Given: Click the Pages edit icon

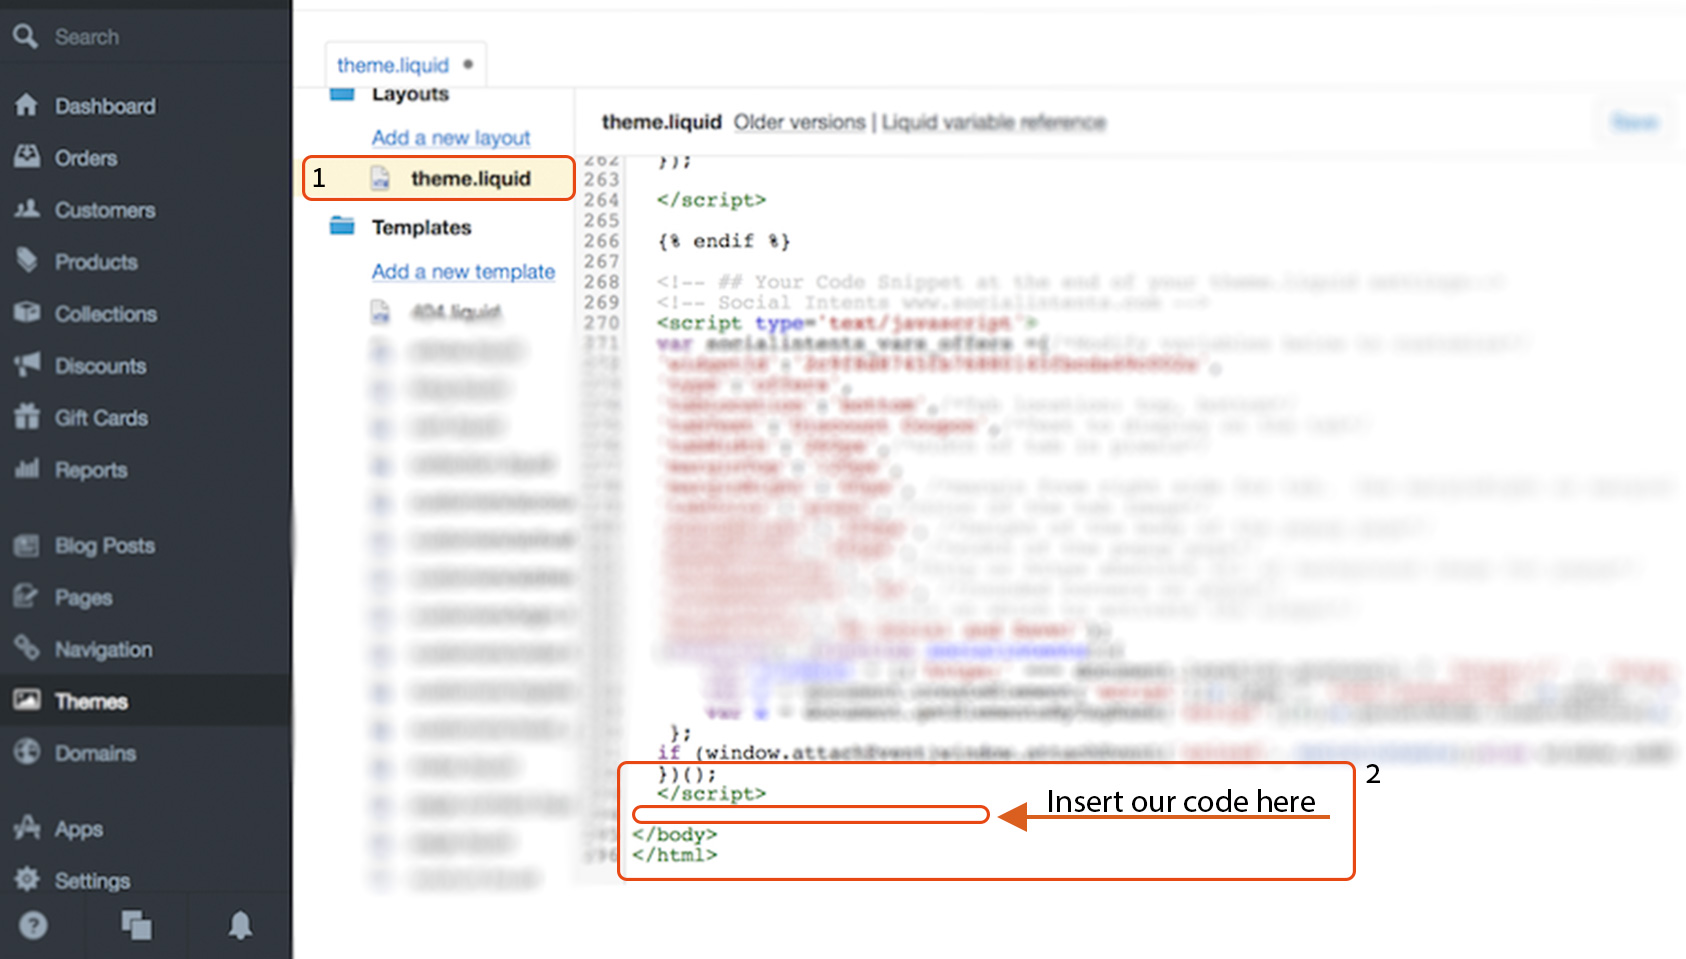Looking at the screenshot, I should [27, 596].
